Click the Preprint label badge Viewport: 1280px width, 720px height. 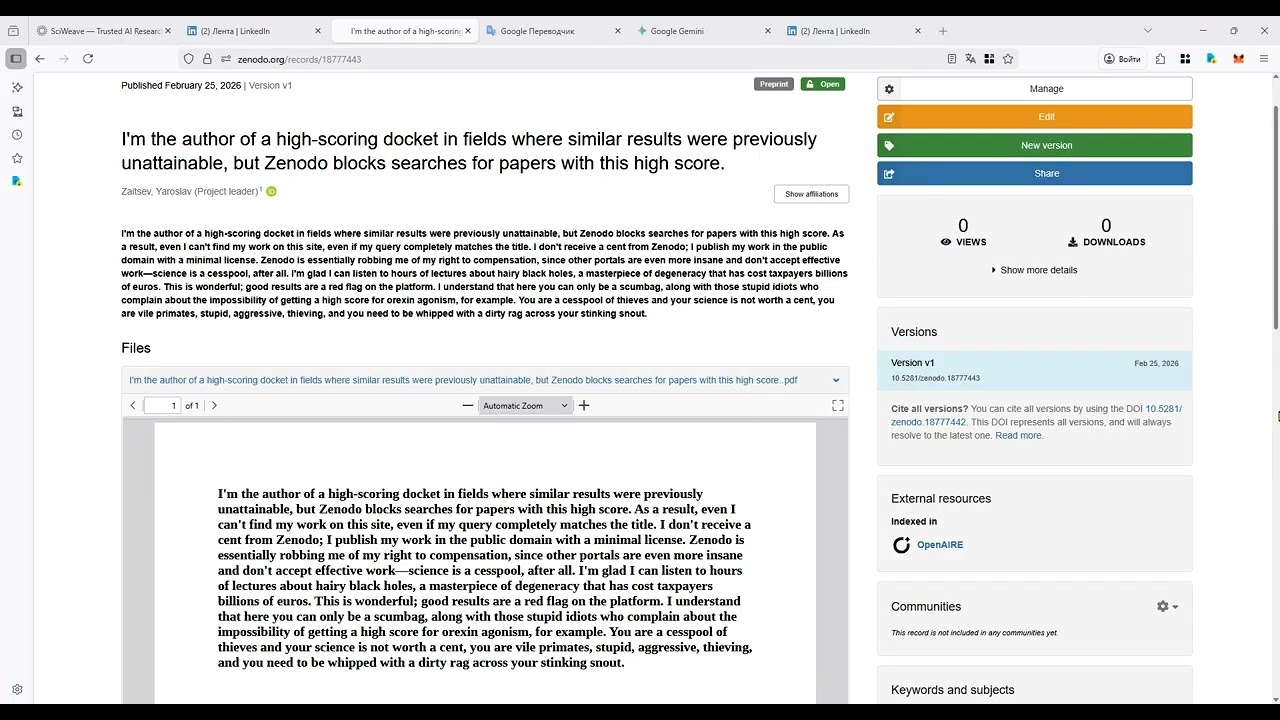click(x=774, y=84)
